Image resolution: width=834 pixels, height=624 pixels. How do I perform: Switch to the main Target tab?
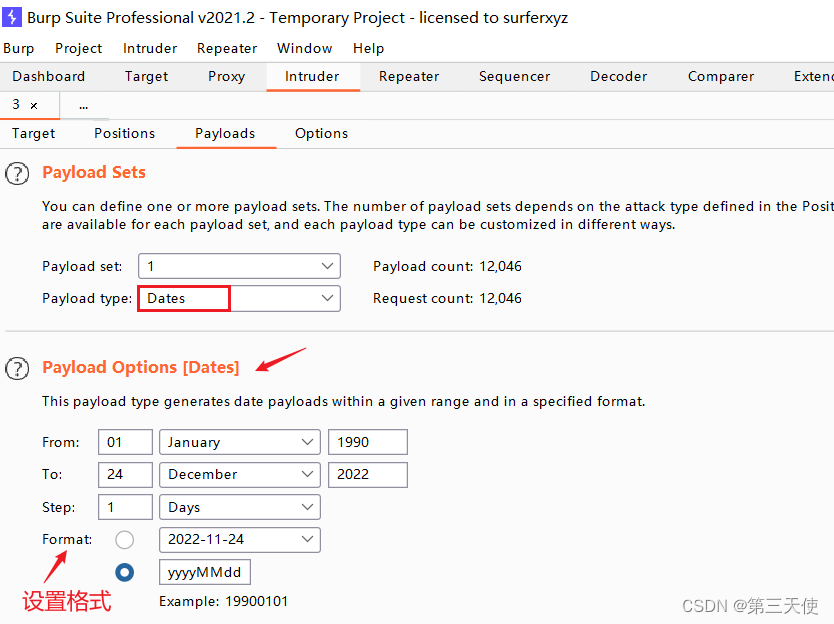(x=146, y=77)
